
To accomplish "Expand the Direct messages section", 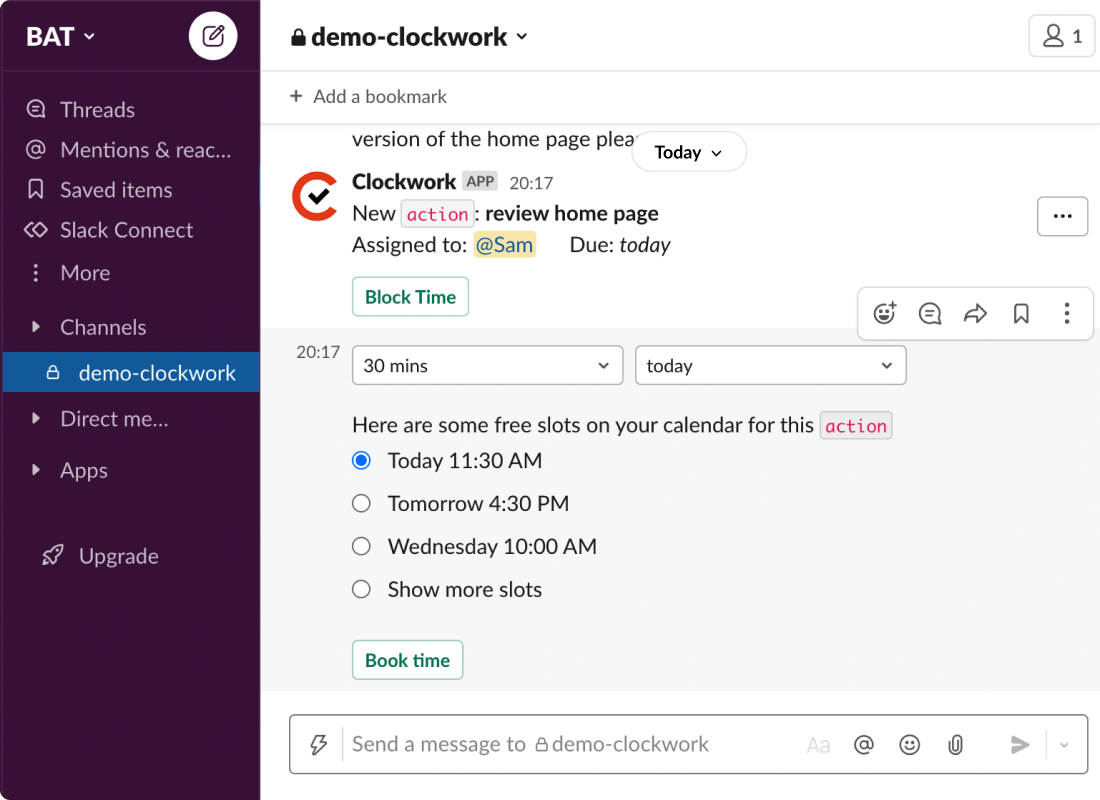I will pyautogui.click(x=35, y=418).
